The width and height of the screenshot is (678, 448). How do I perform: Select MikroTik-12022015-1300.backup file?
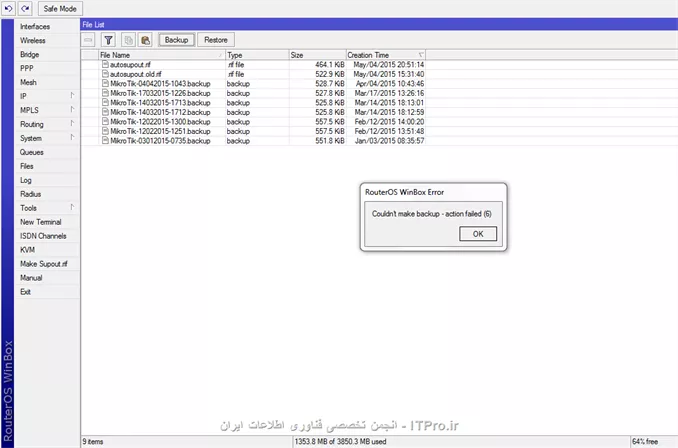tap(160, 122)
